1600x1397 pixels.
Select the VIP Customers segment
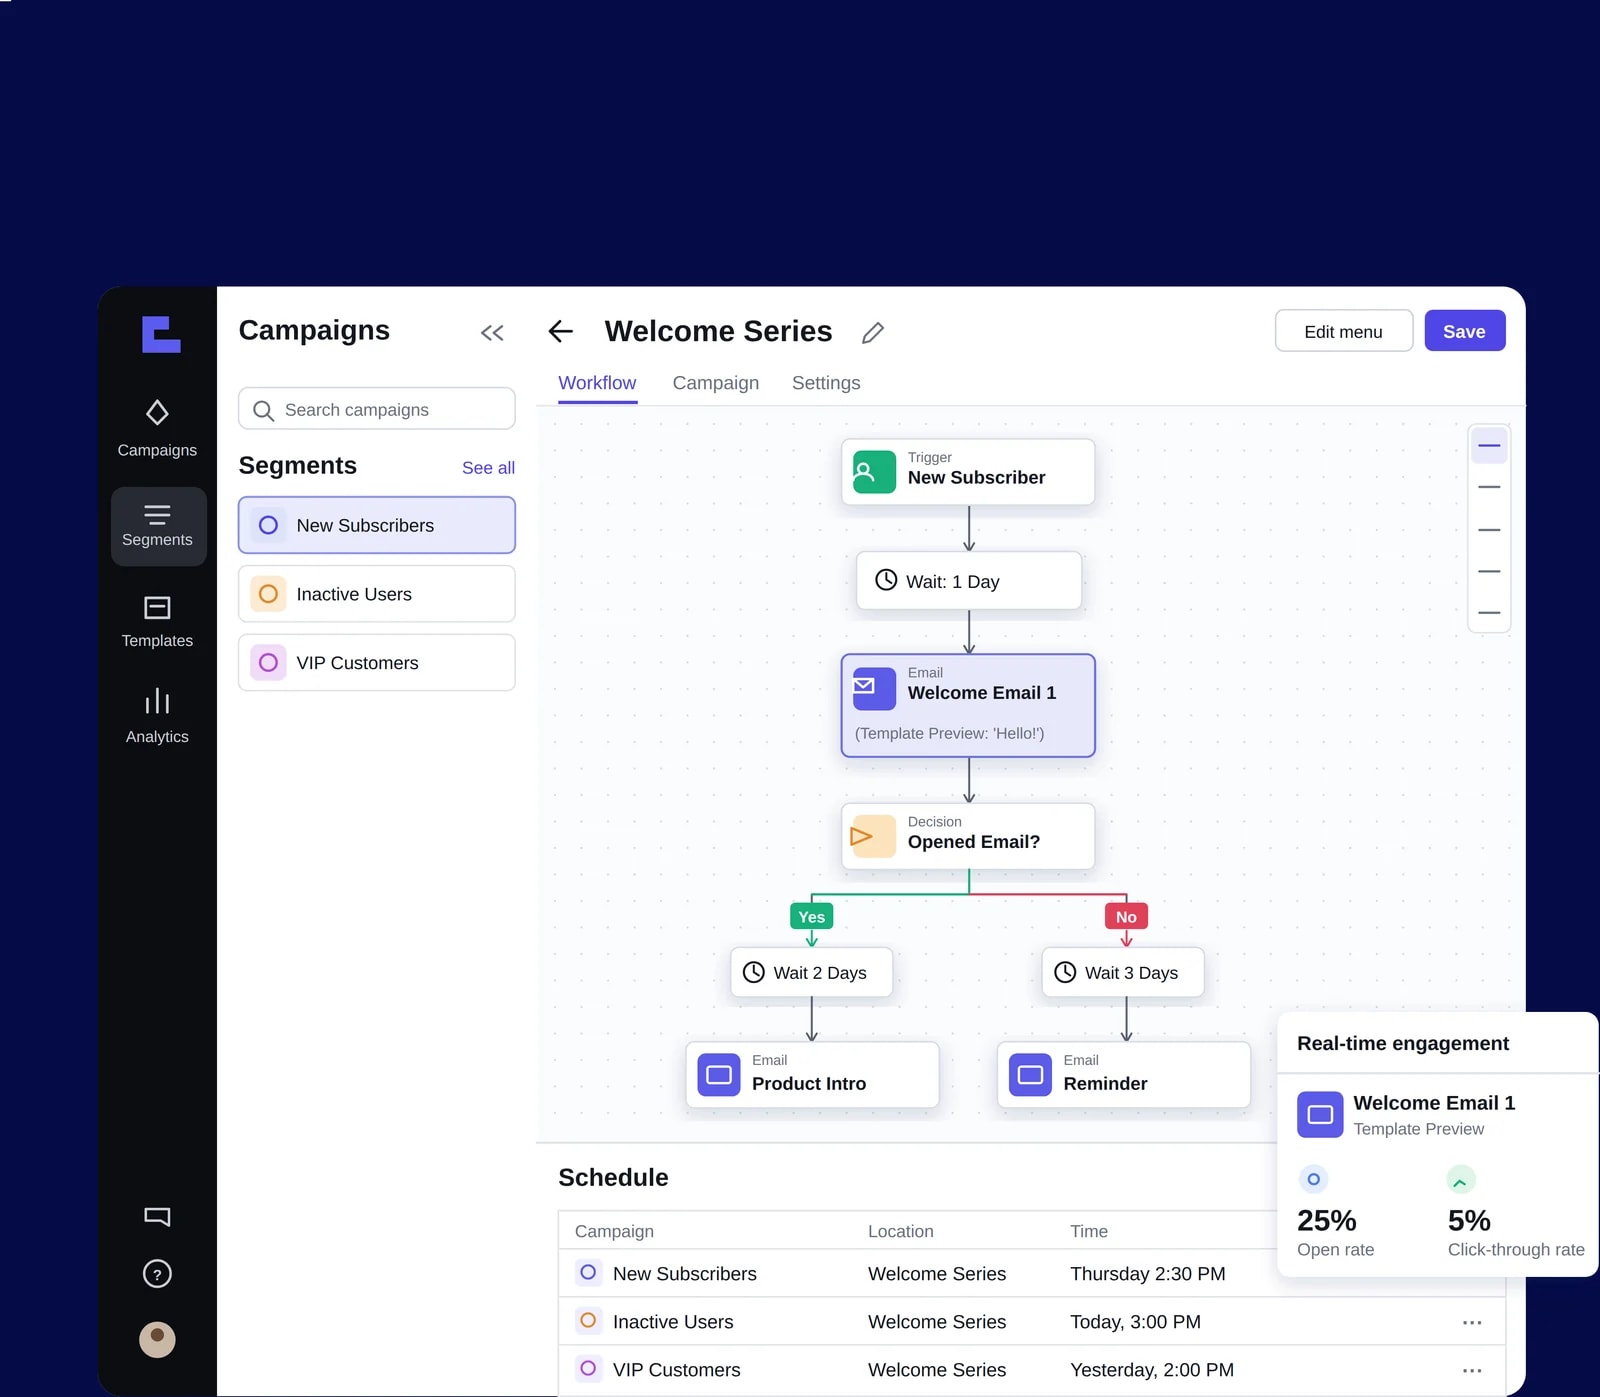pos(377,662)
